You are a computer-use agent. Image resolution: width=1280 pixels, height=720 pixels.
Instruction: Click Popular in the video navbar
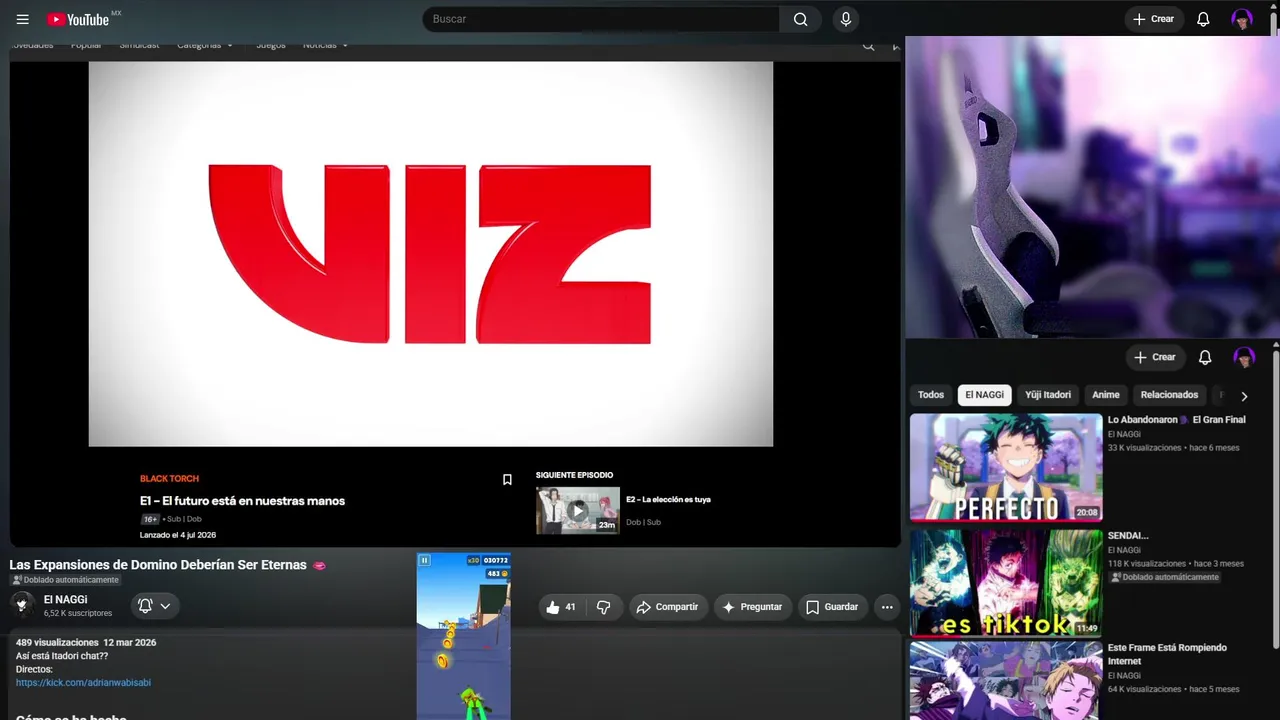[x=86, y=45]
